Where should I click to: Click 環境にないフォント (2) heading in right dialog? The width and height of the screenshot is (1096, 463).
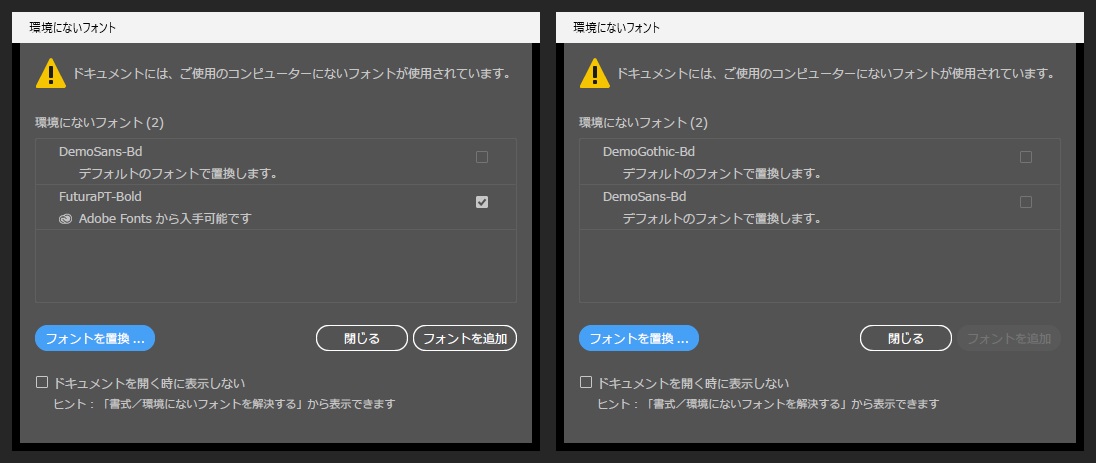click(643, 123)
